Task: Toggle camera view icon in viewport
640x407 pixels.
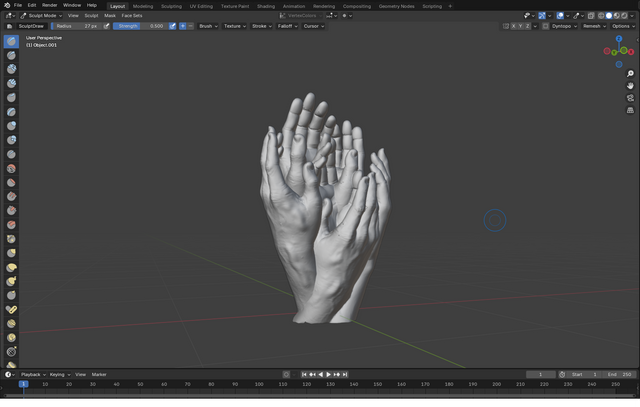Action: tap(630, 98)
